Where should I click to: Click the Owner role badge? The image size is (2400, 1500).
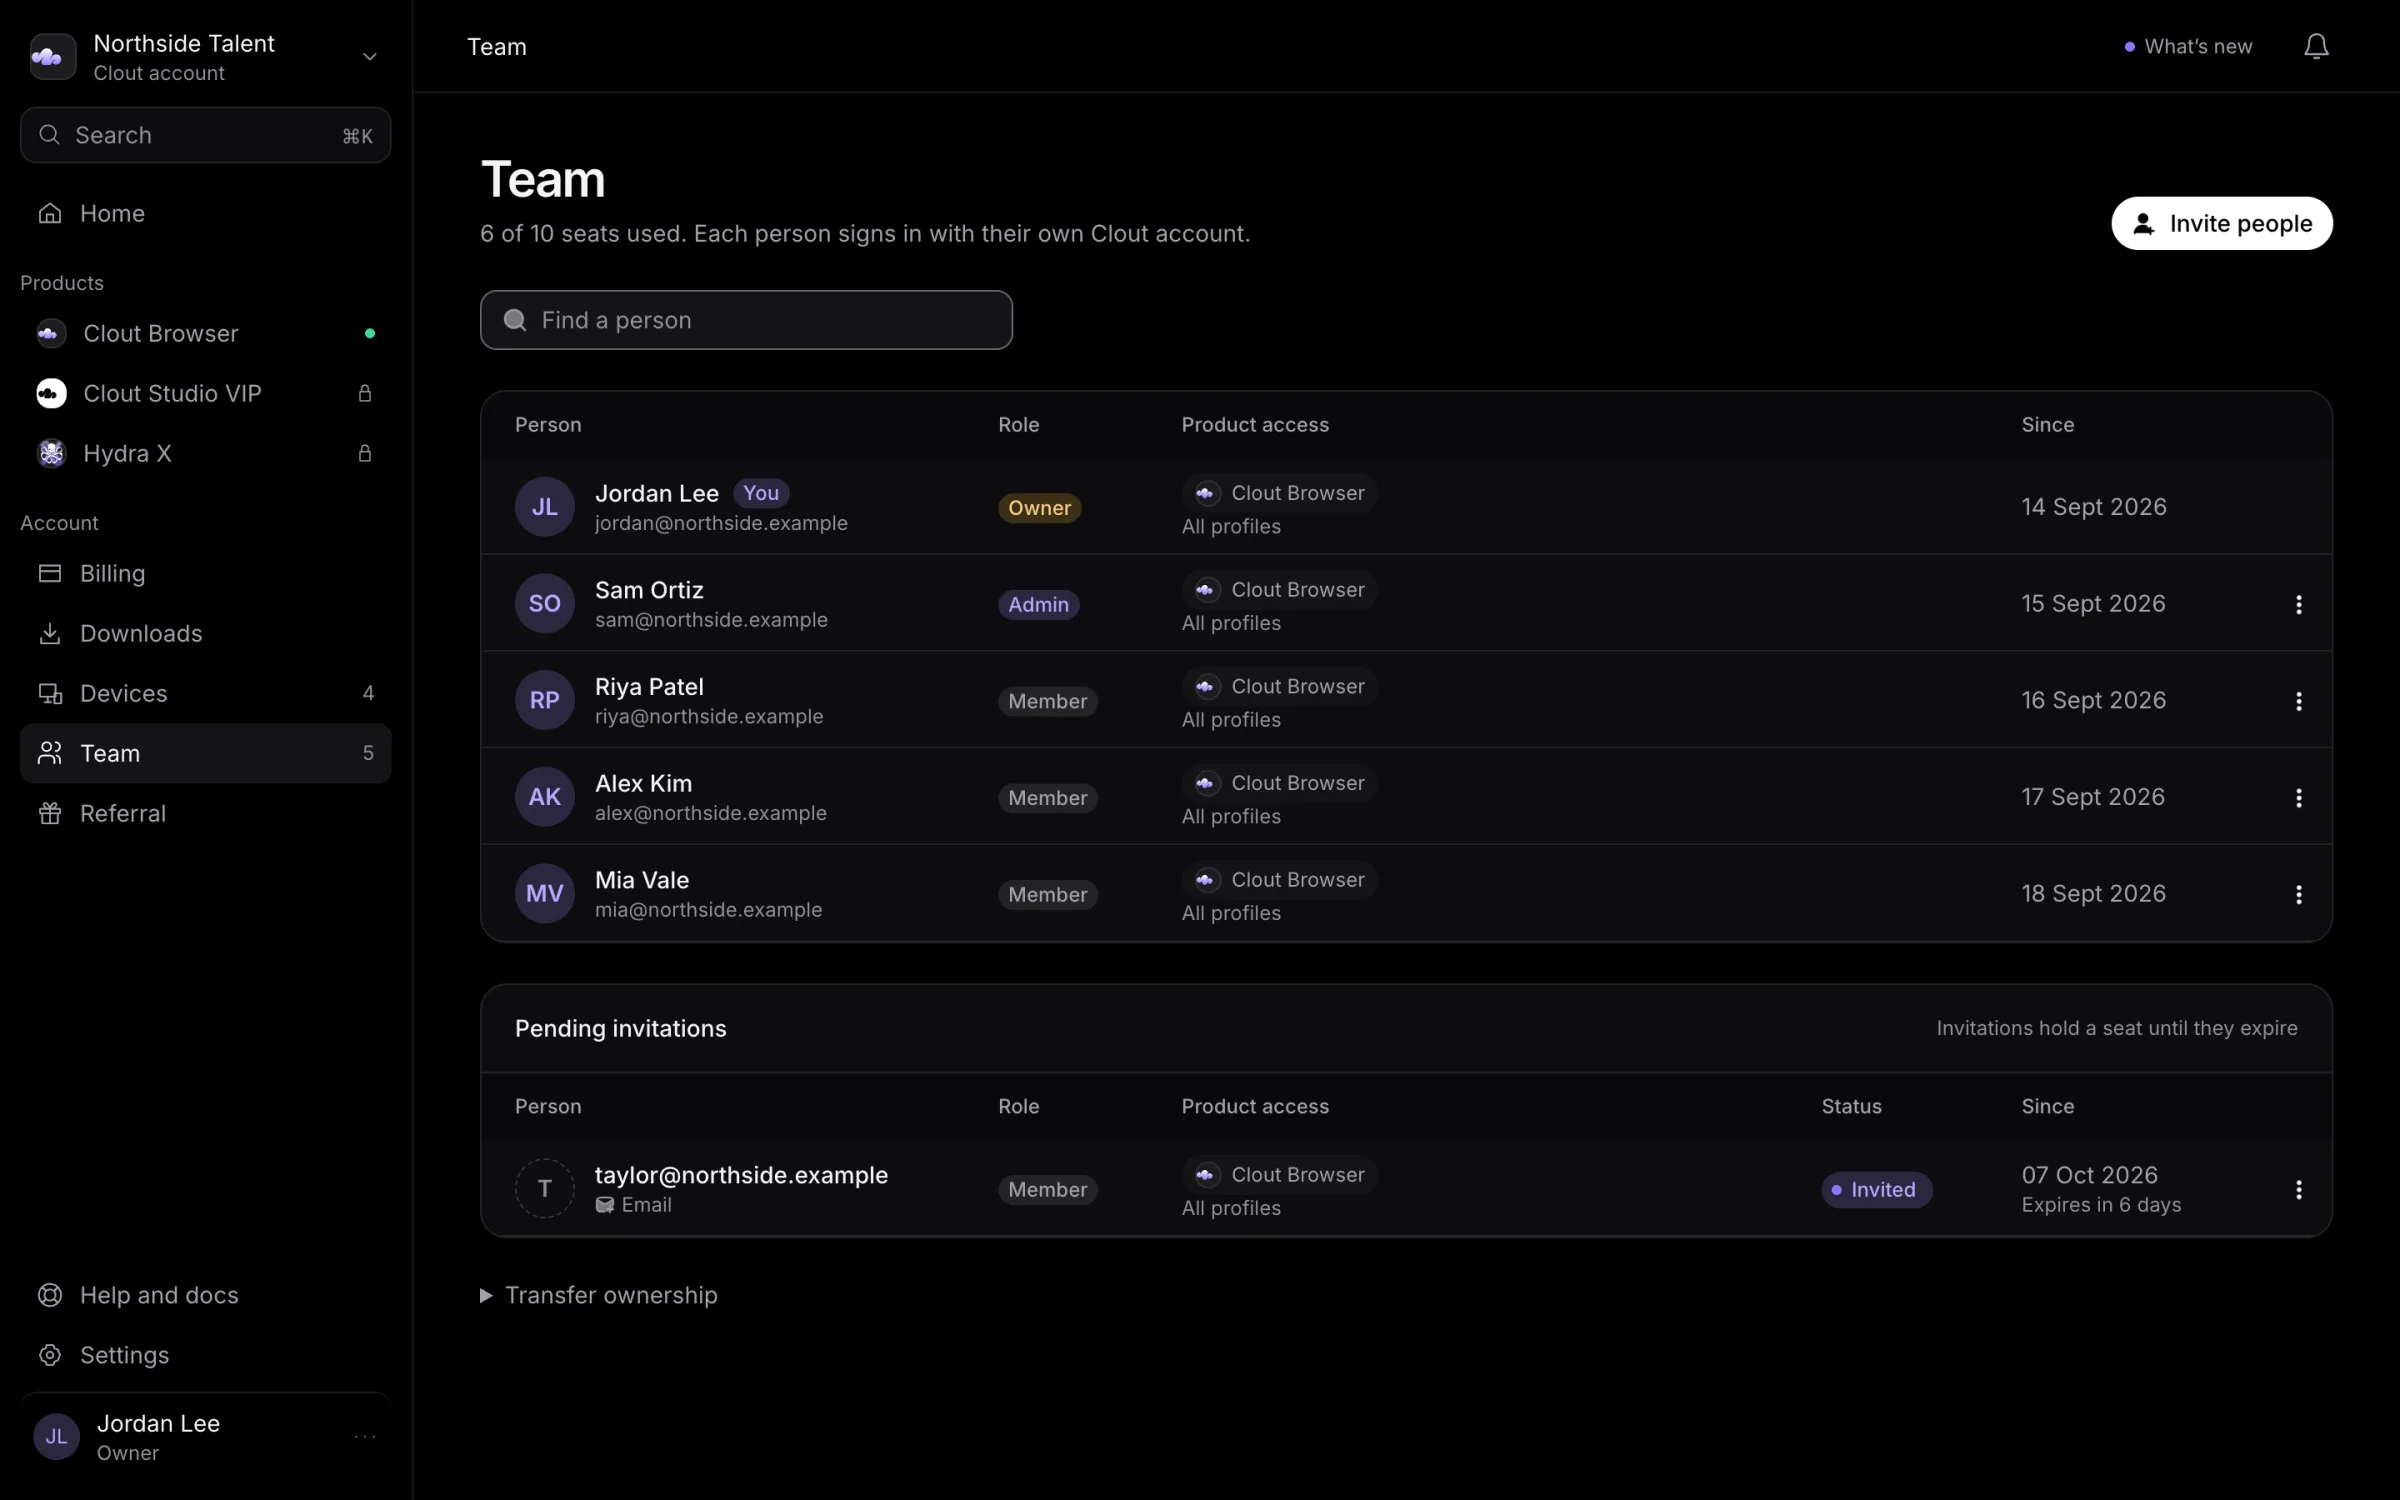(x=1039, y=508)
